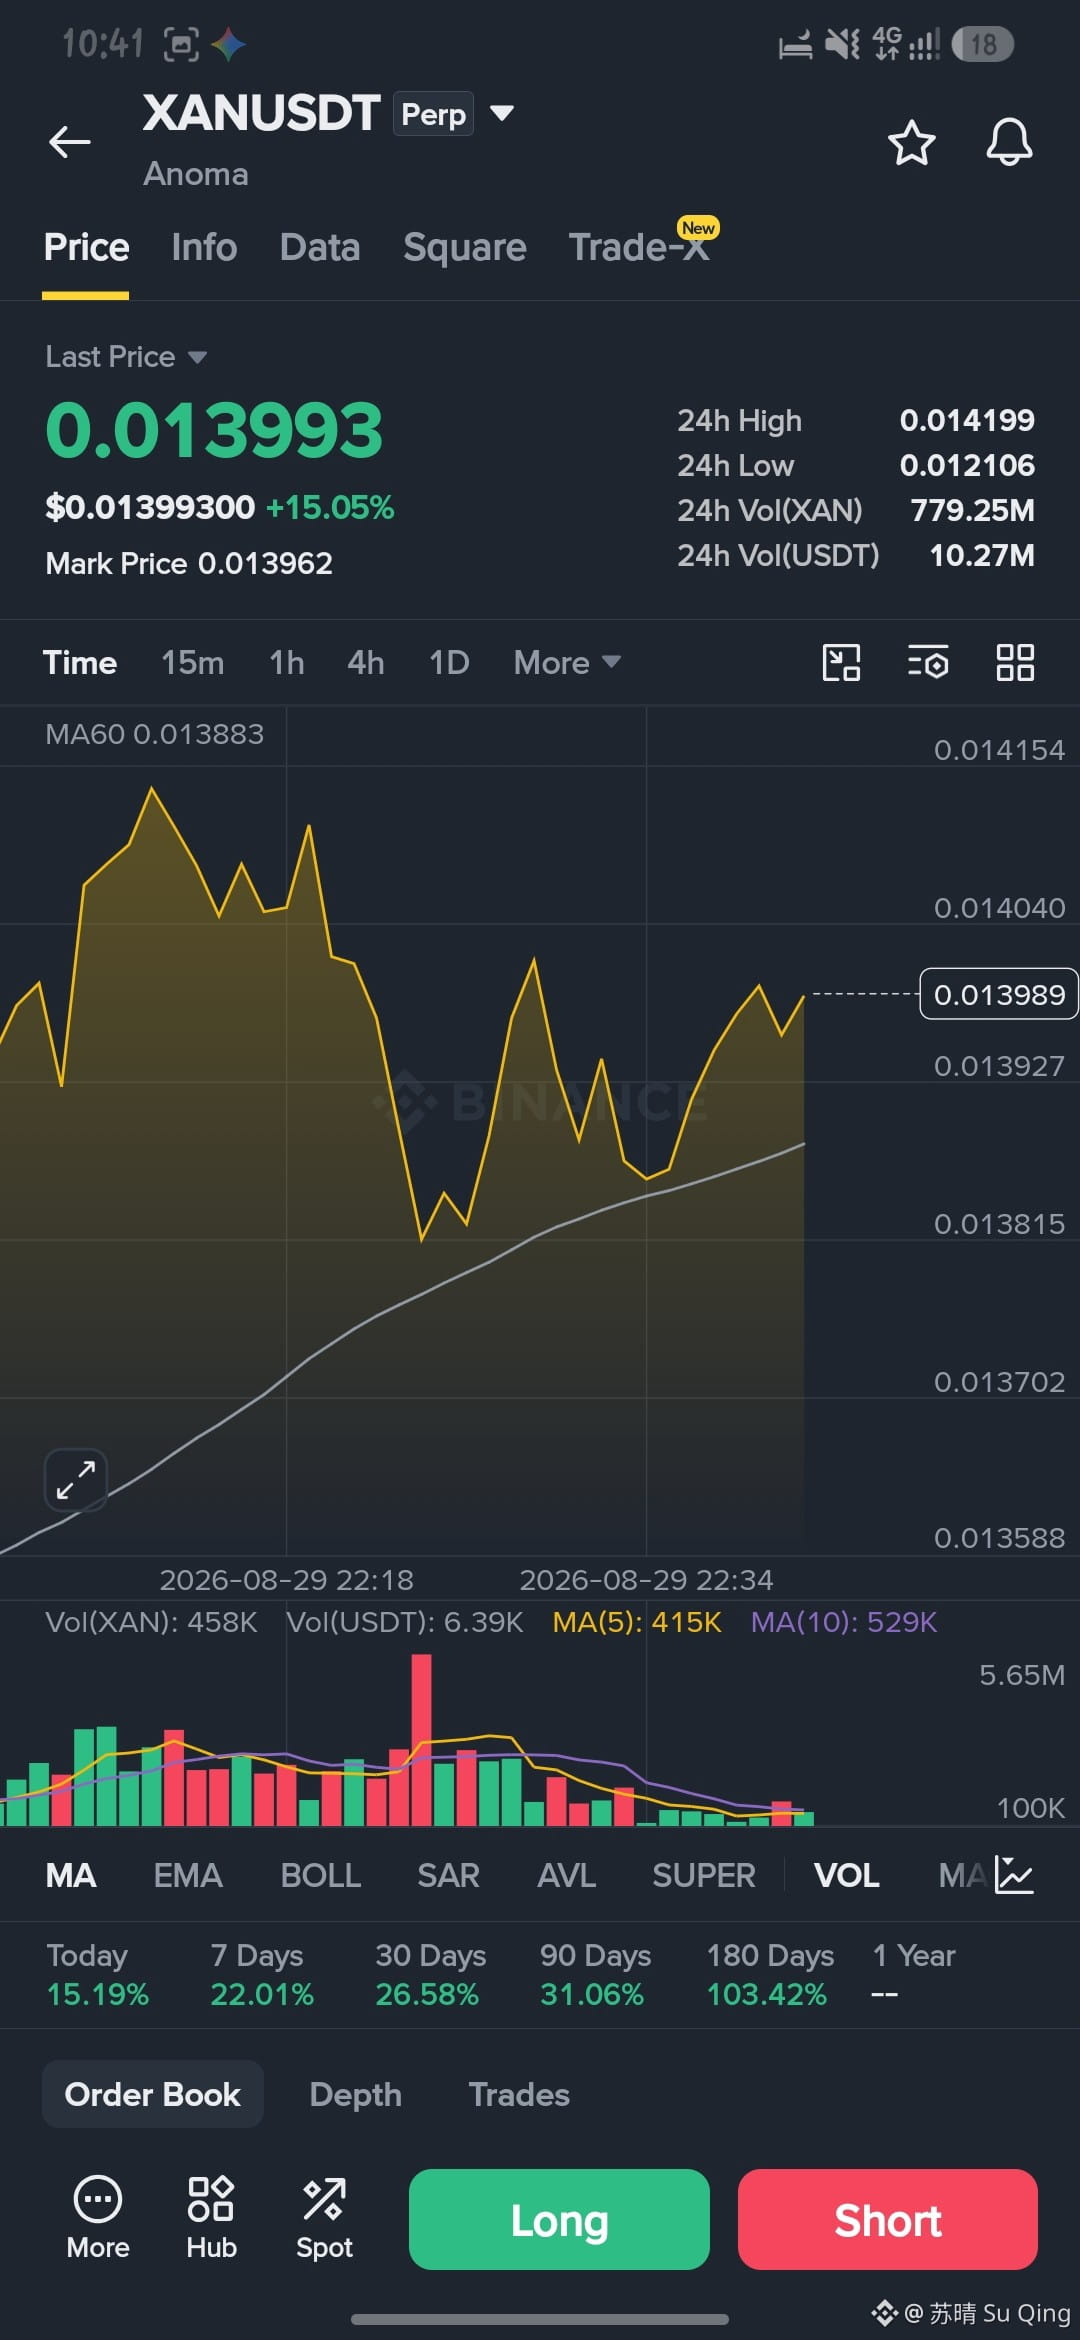
Task: Select the Time chart interval
Action: click(80, 662)
